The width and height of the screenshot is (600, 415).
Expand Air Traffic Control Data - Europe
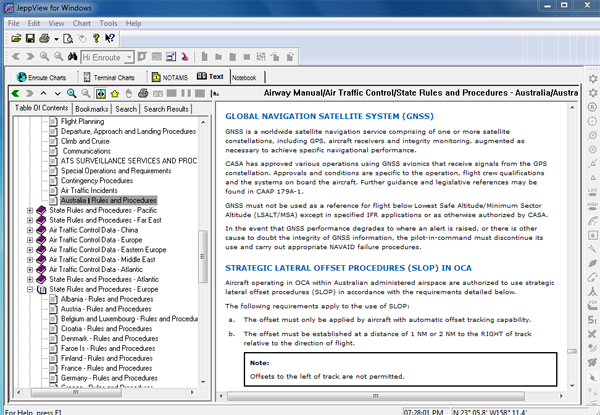point(30,240)
